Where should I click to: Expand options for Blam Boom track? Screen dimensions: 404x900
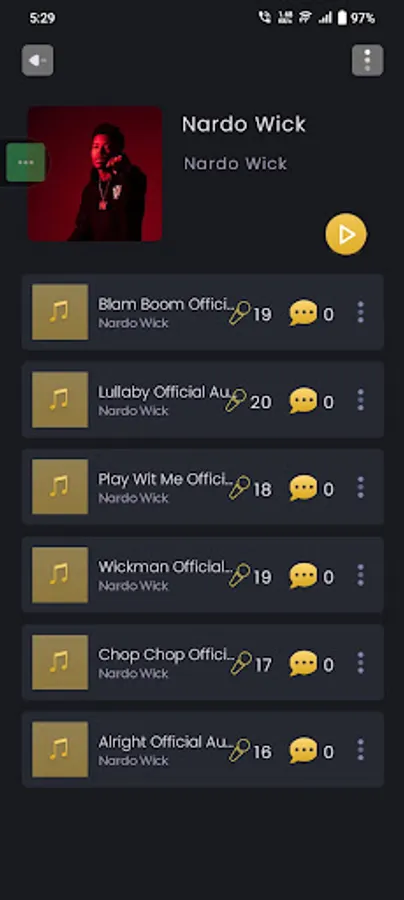pos(360,312)
